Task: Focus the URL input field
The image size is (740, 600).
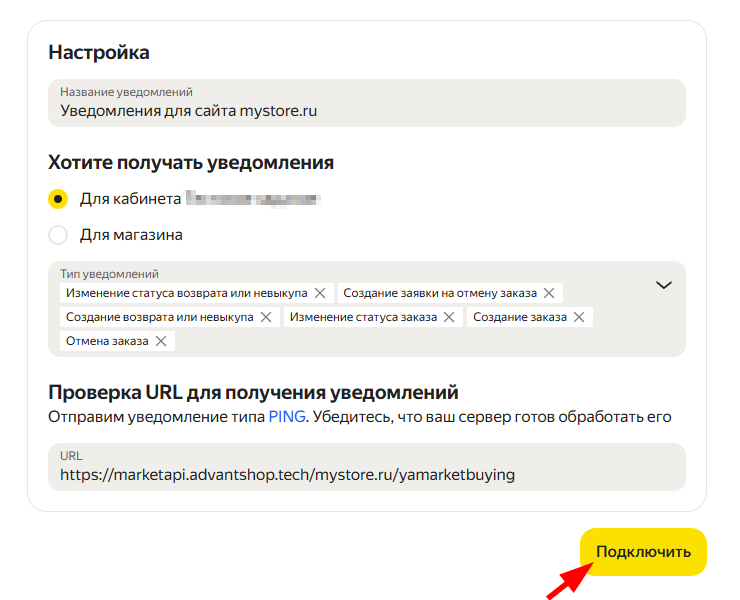Action: 366,474
